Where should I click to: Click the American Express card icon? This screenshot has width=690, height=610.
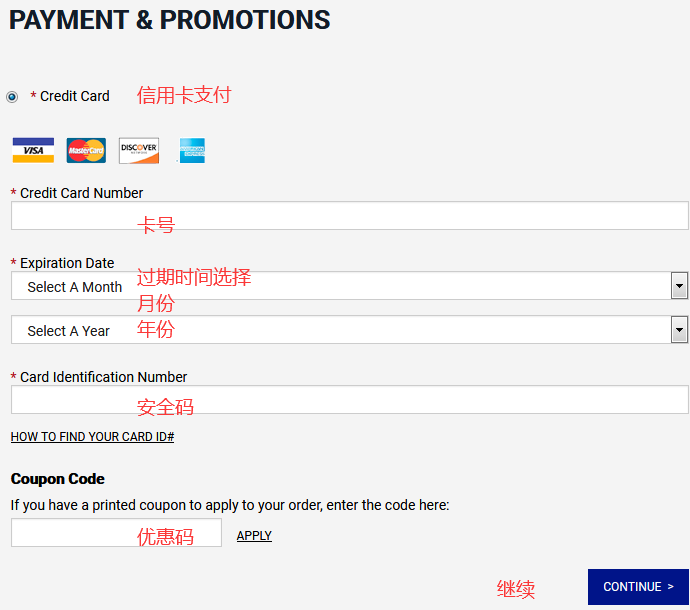coord(192,151)
